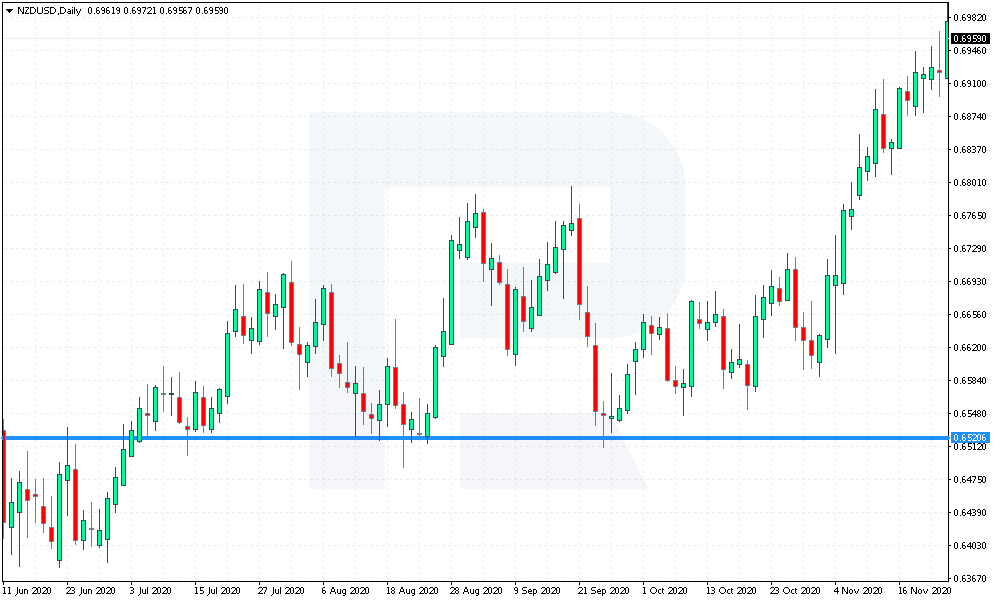Open the chart dropdown triangle beside NZDUSD
This screenshot has height=602, width=994.
9,11
